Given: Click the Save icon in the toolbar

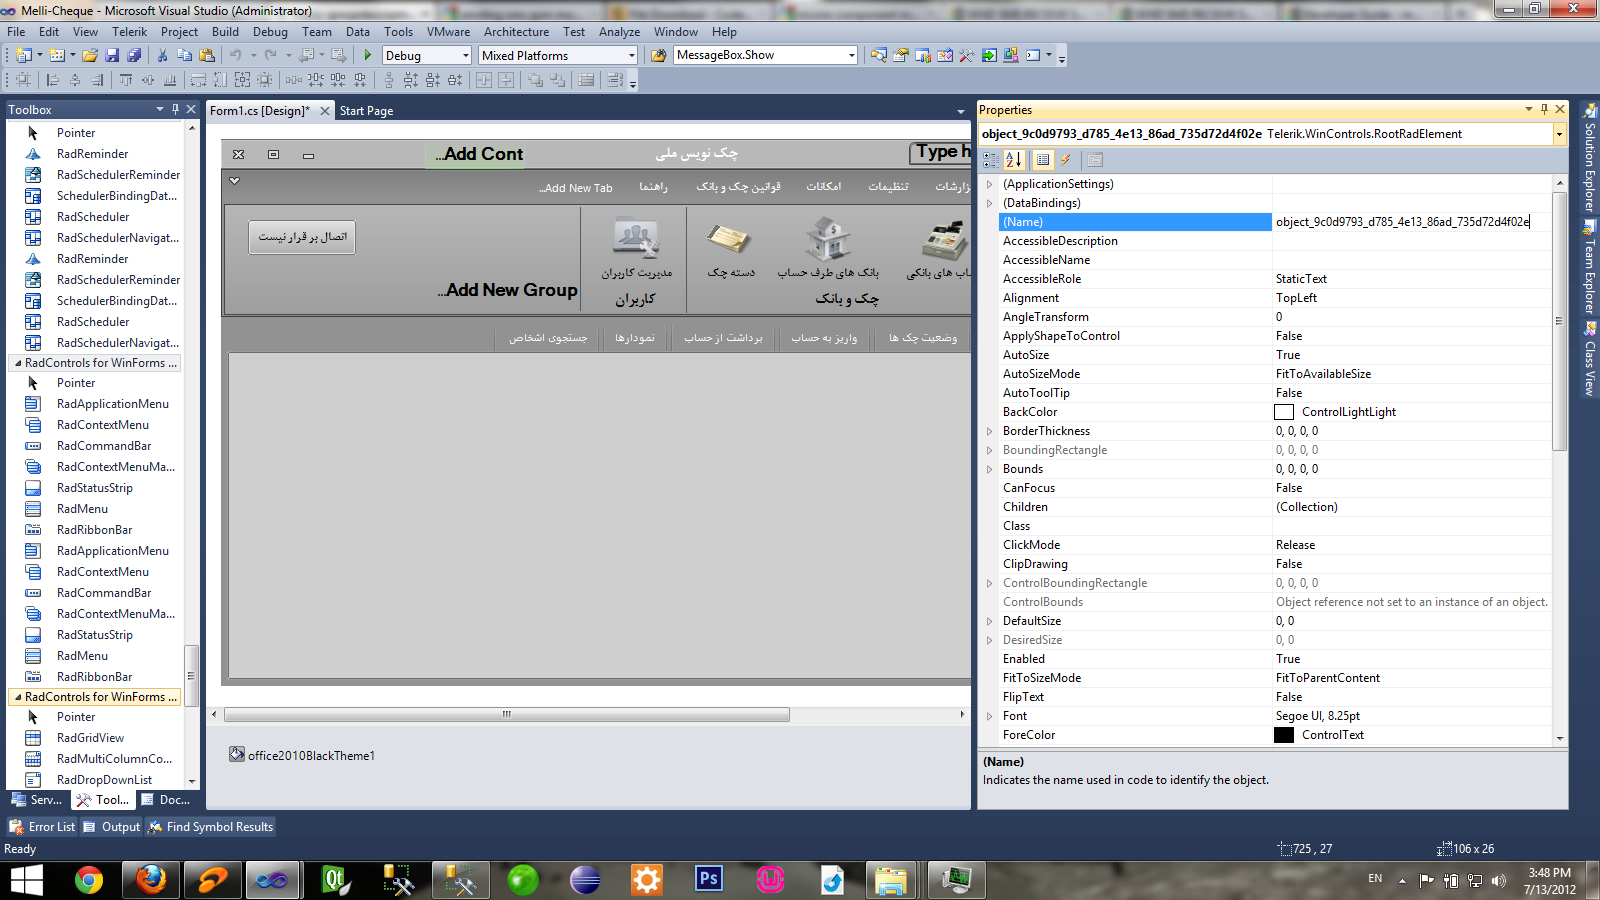Looking at the screenshot, I should (x=112, y=55).
